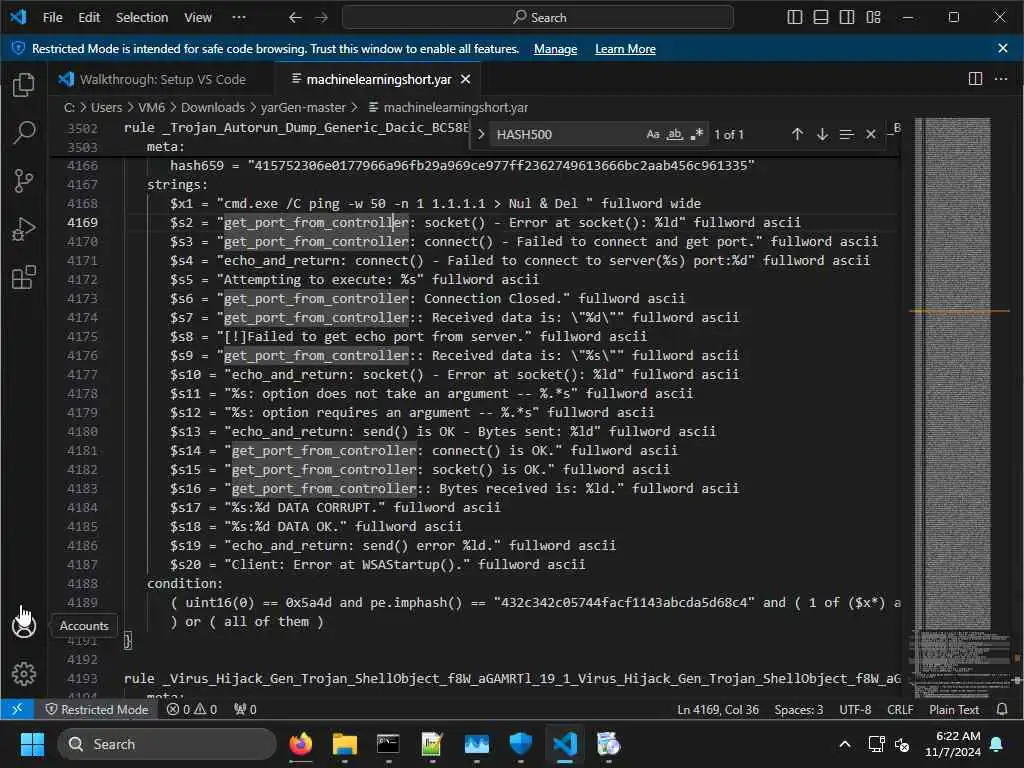1024x768 pixels.
Task: Open the View menu
Action: click(198, 18)
